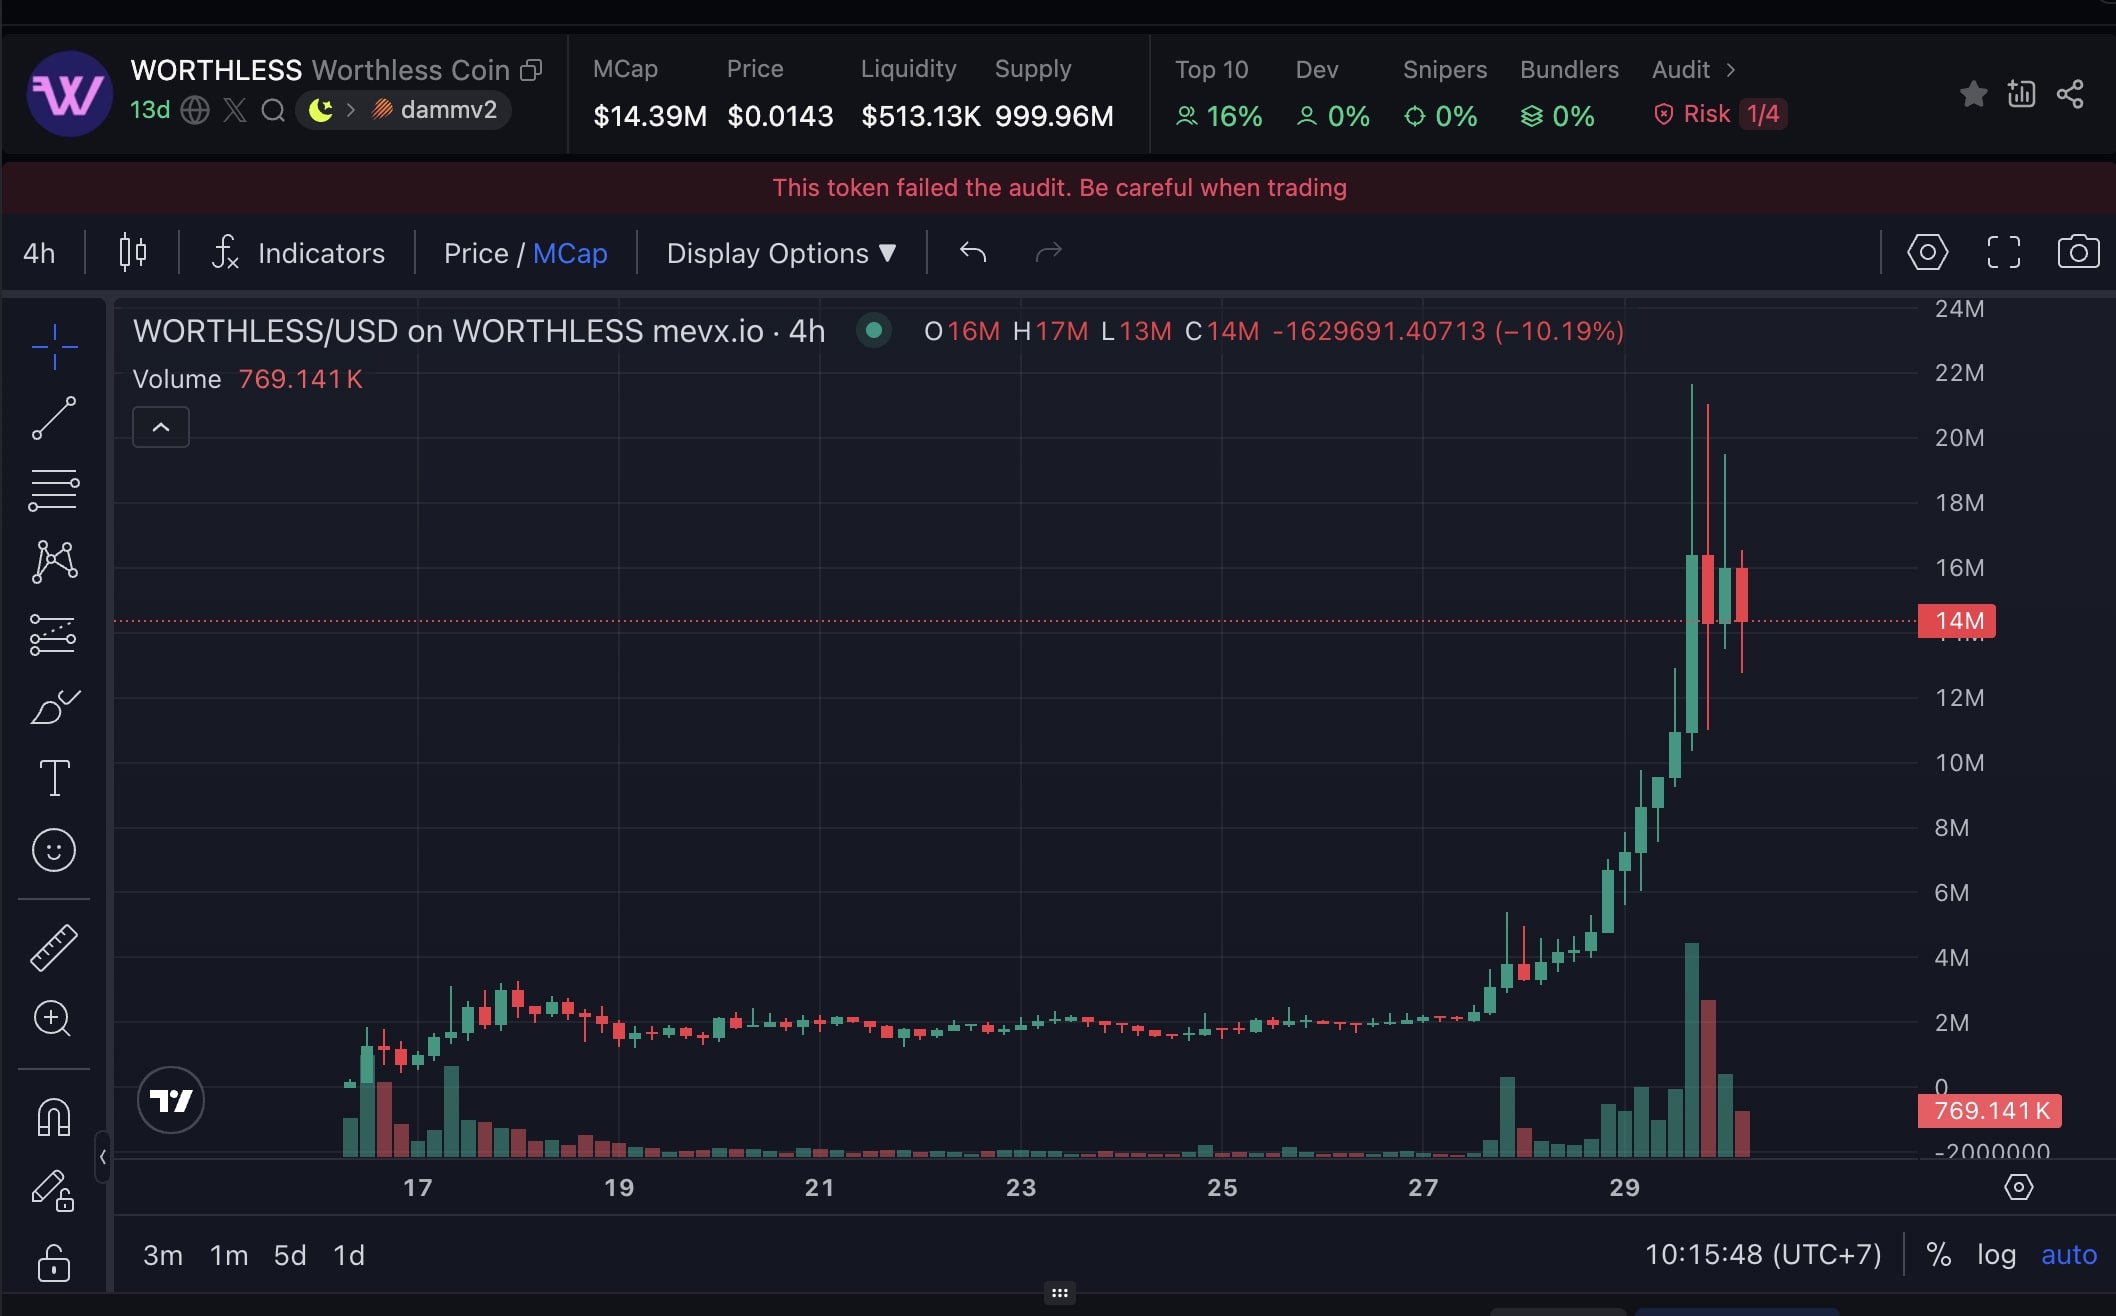This screenshot has height=1316, width=2116.
Task: Select the text annotation tool
Action: click(54, 778)
